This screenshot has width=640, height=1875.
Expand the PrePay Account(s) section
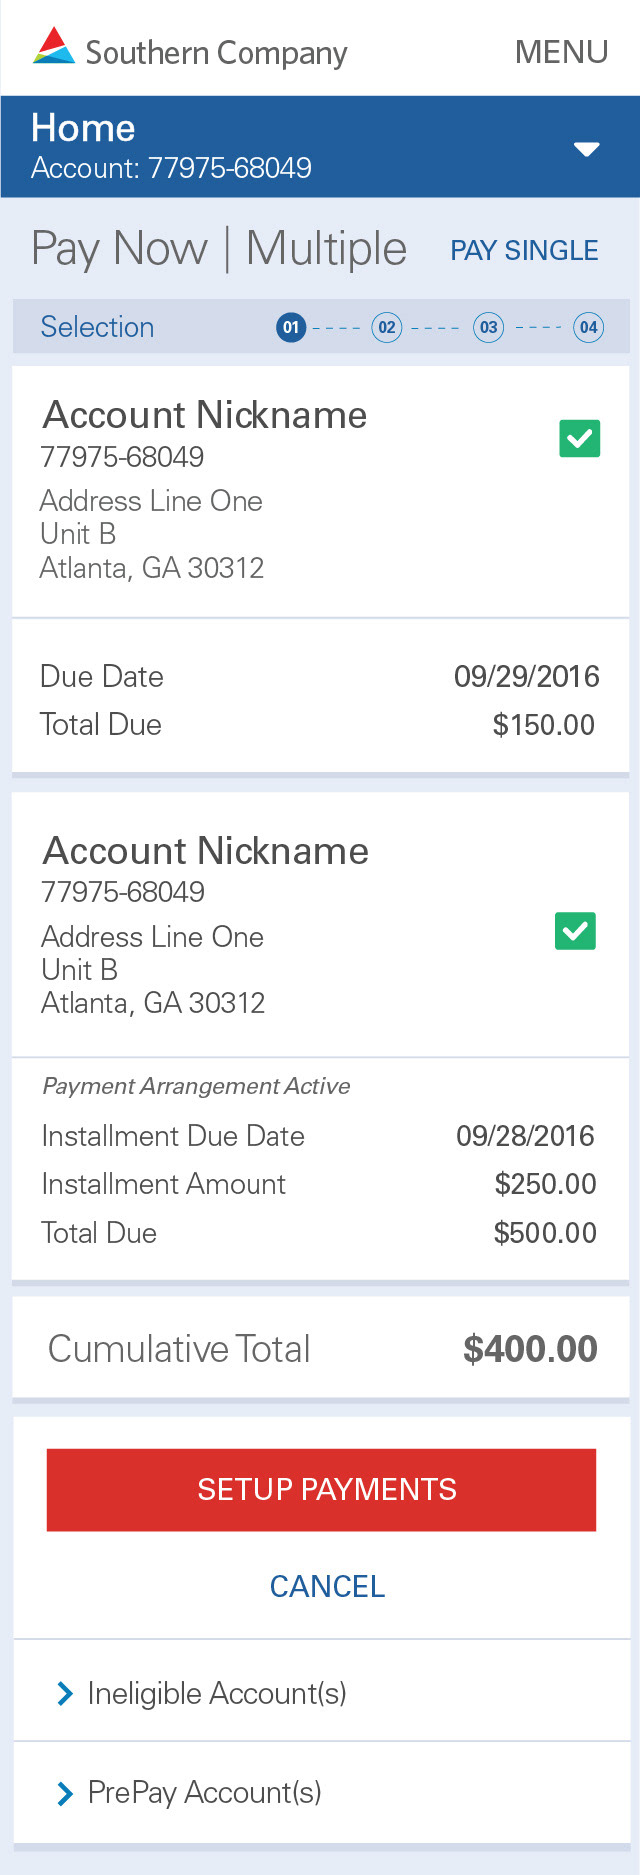pyautogui.click(x=321, y=1792)
